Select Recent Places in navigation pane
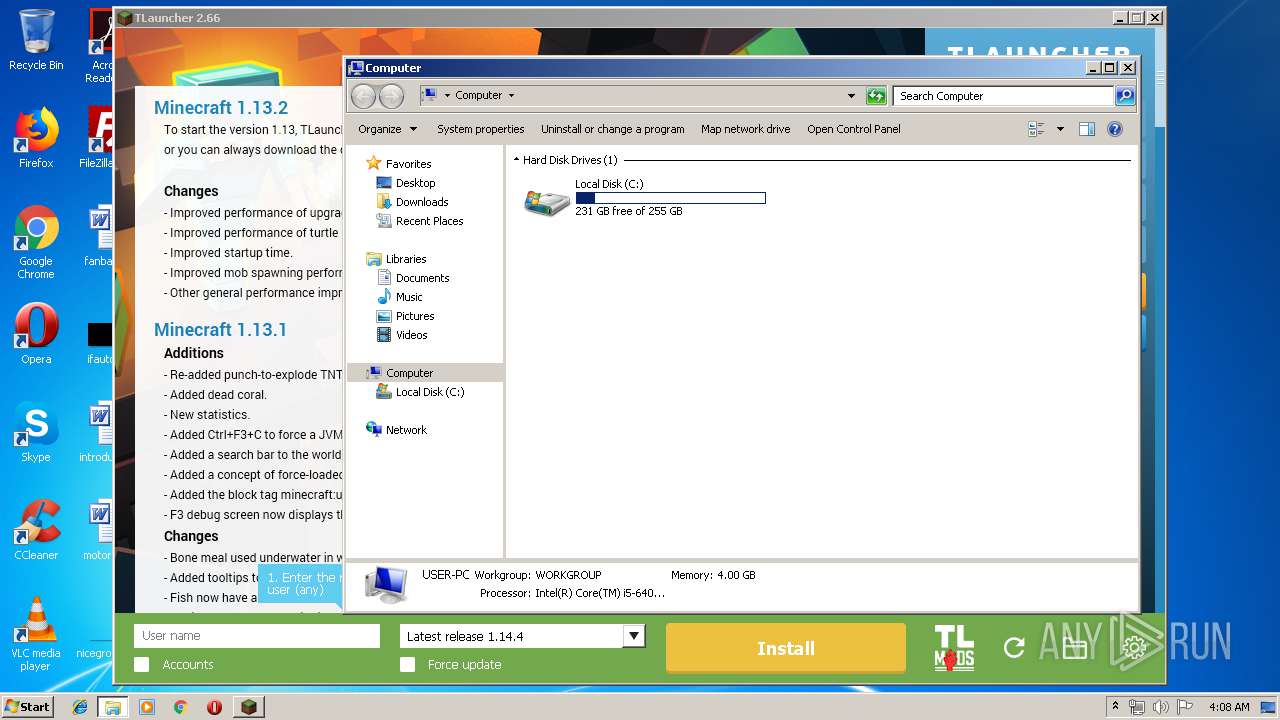The image size is (1280, 720). coord(429,221)
